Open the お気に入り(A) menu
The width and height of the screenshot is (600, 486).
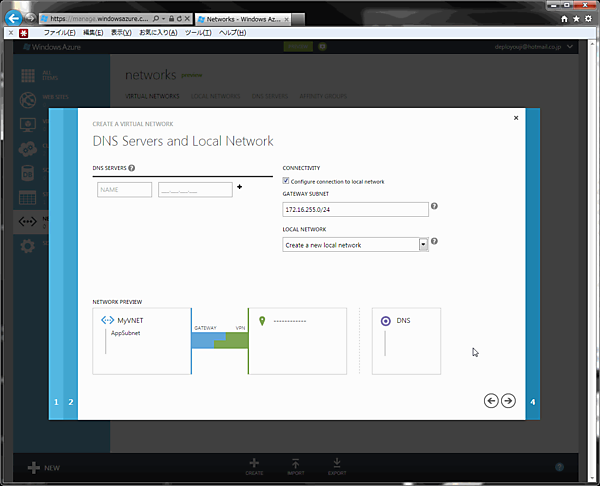coord(157,32)
